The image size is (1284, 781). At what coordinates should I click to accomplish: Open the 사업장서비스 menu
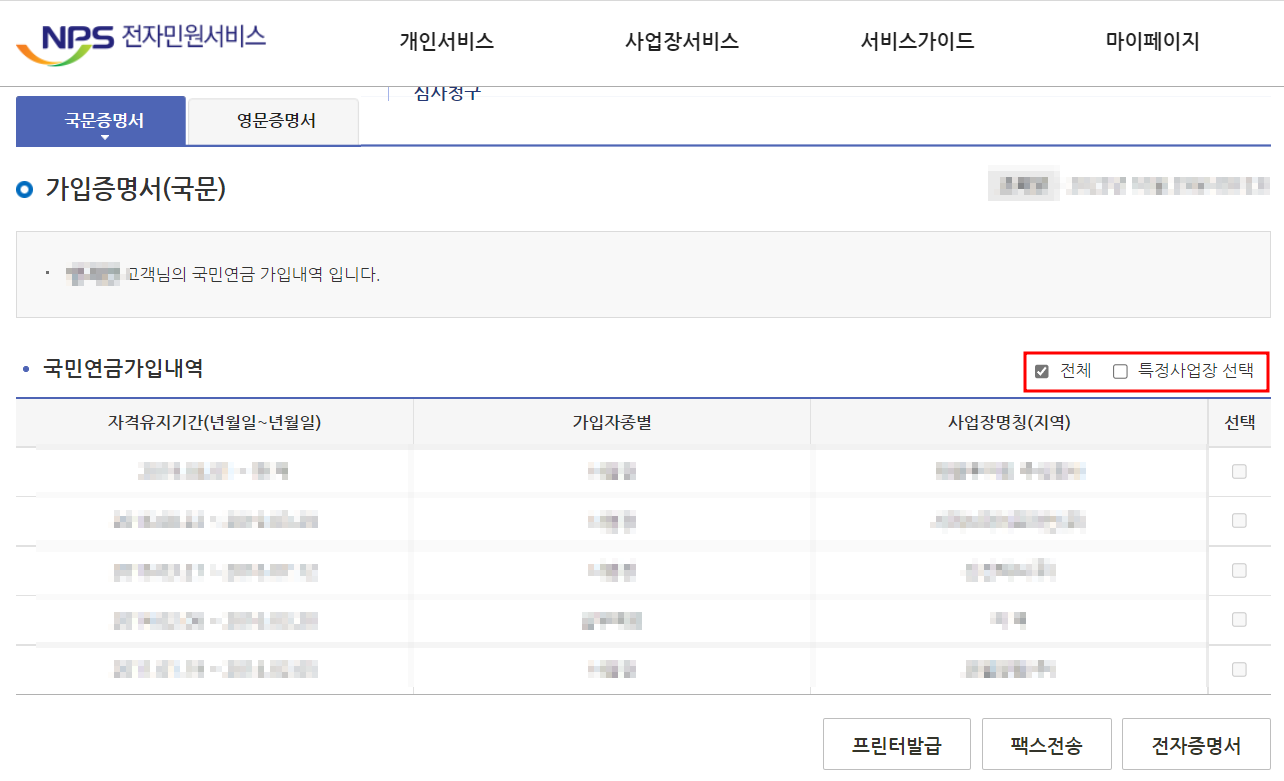(681, 42)
